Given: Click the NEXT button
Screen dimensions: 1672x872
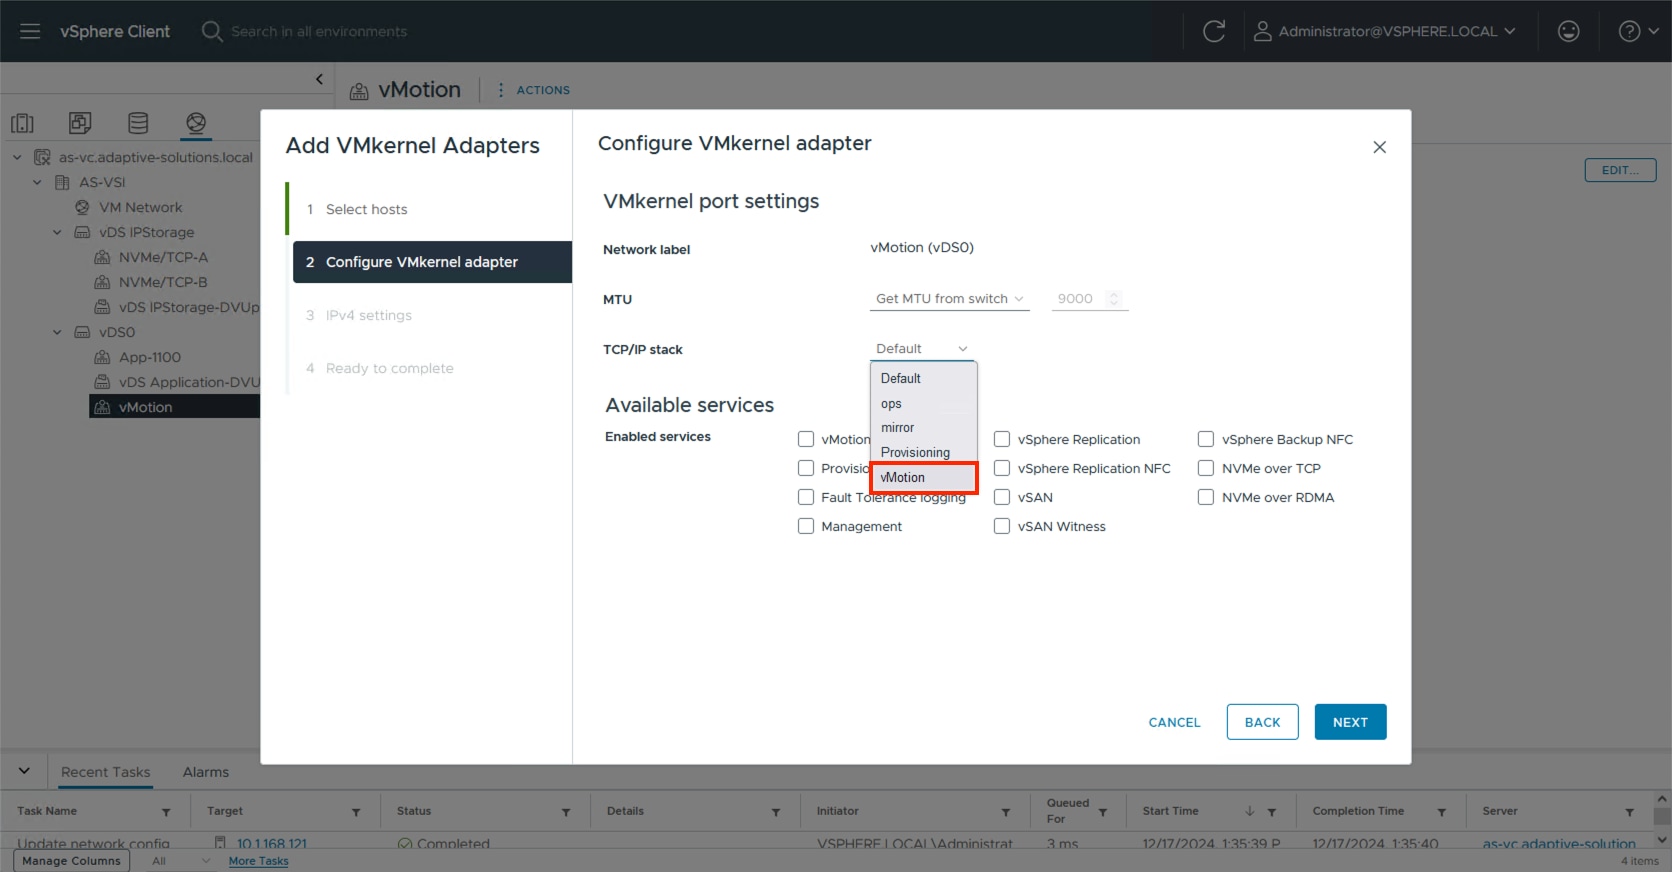Looking at the screenshot, I should [x=1350, y=722].
